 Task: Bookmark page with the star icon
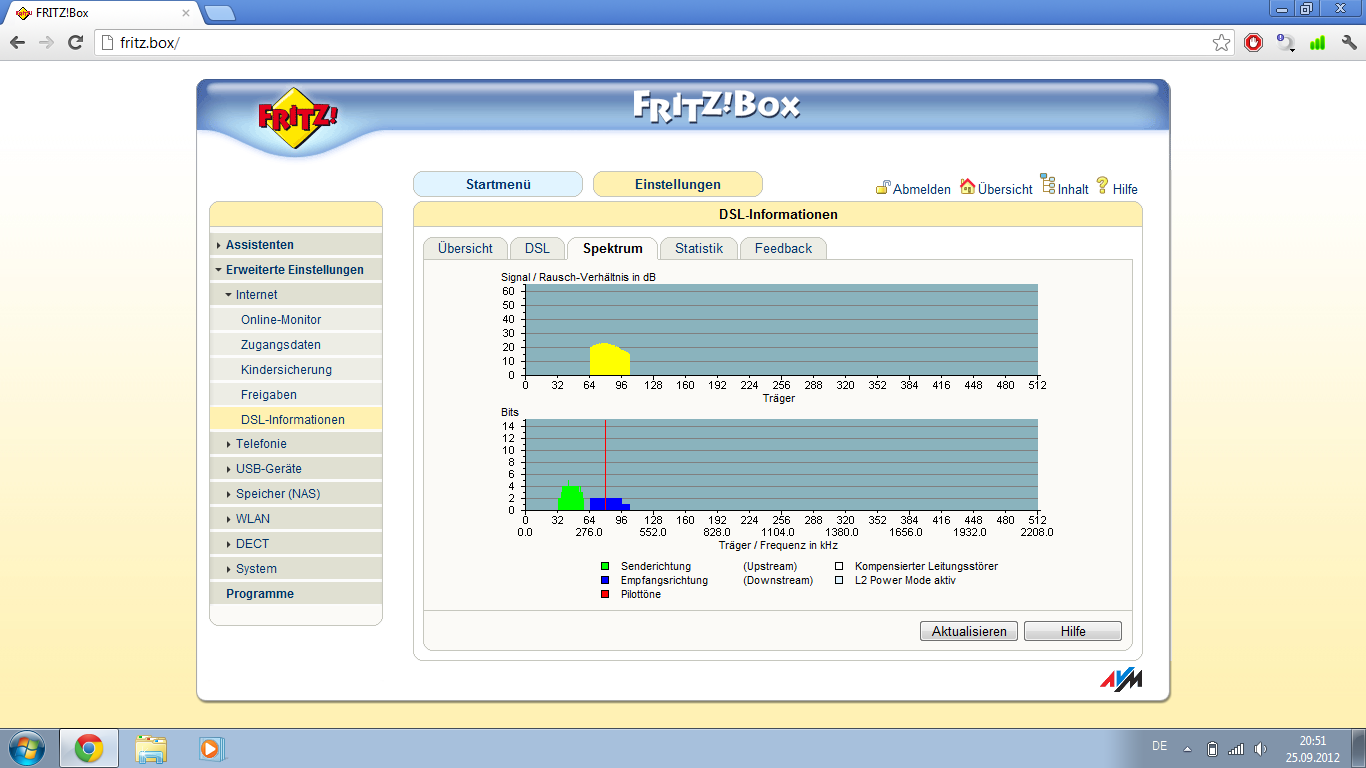coord(1221,43)
